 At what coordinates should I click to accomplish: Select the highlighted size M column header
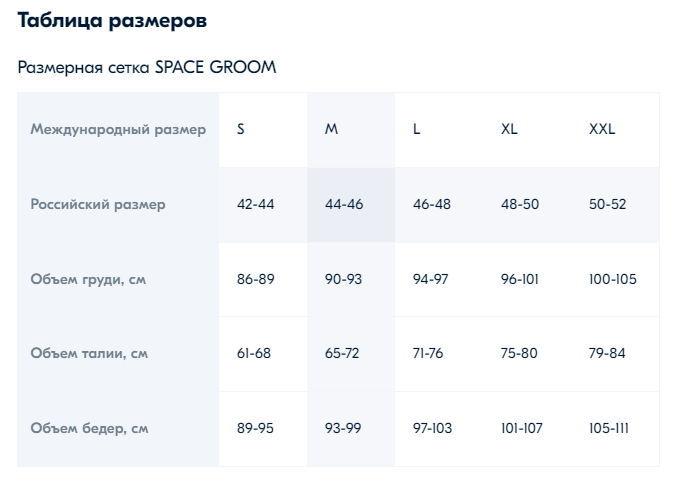tap(332, 130)
